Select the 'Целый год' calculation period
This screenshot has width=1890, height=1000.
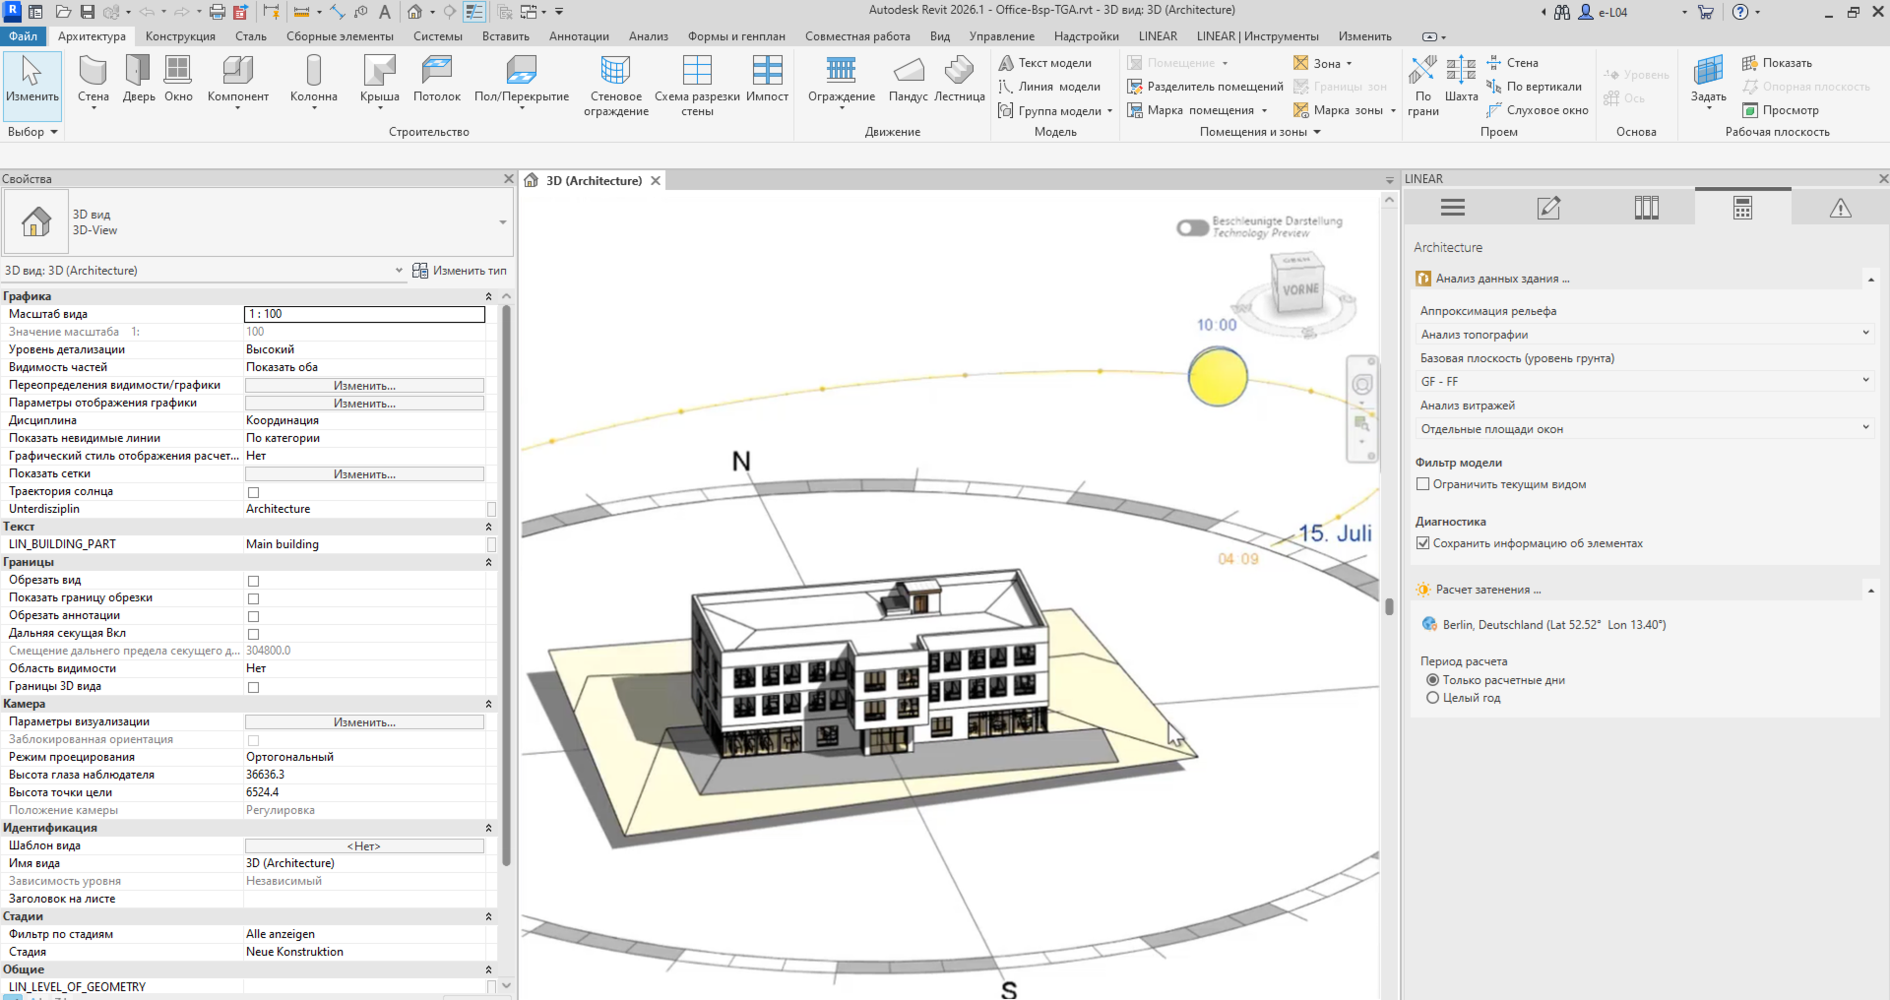pos(1433,698)
